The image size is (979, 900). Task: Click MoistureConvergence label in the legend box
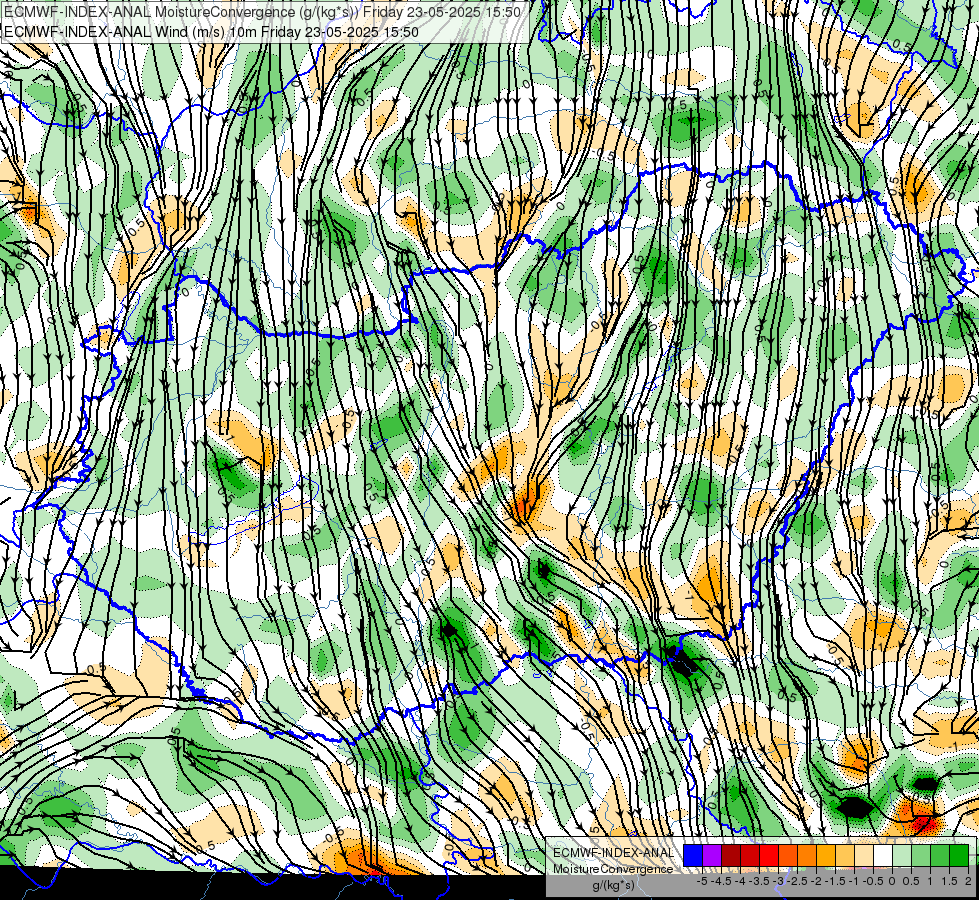[613, 869]
